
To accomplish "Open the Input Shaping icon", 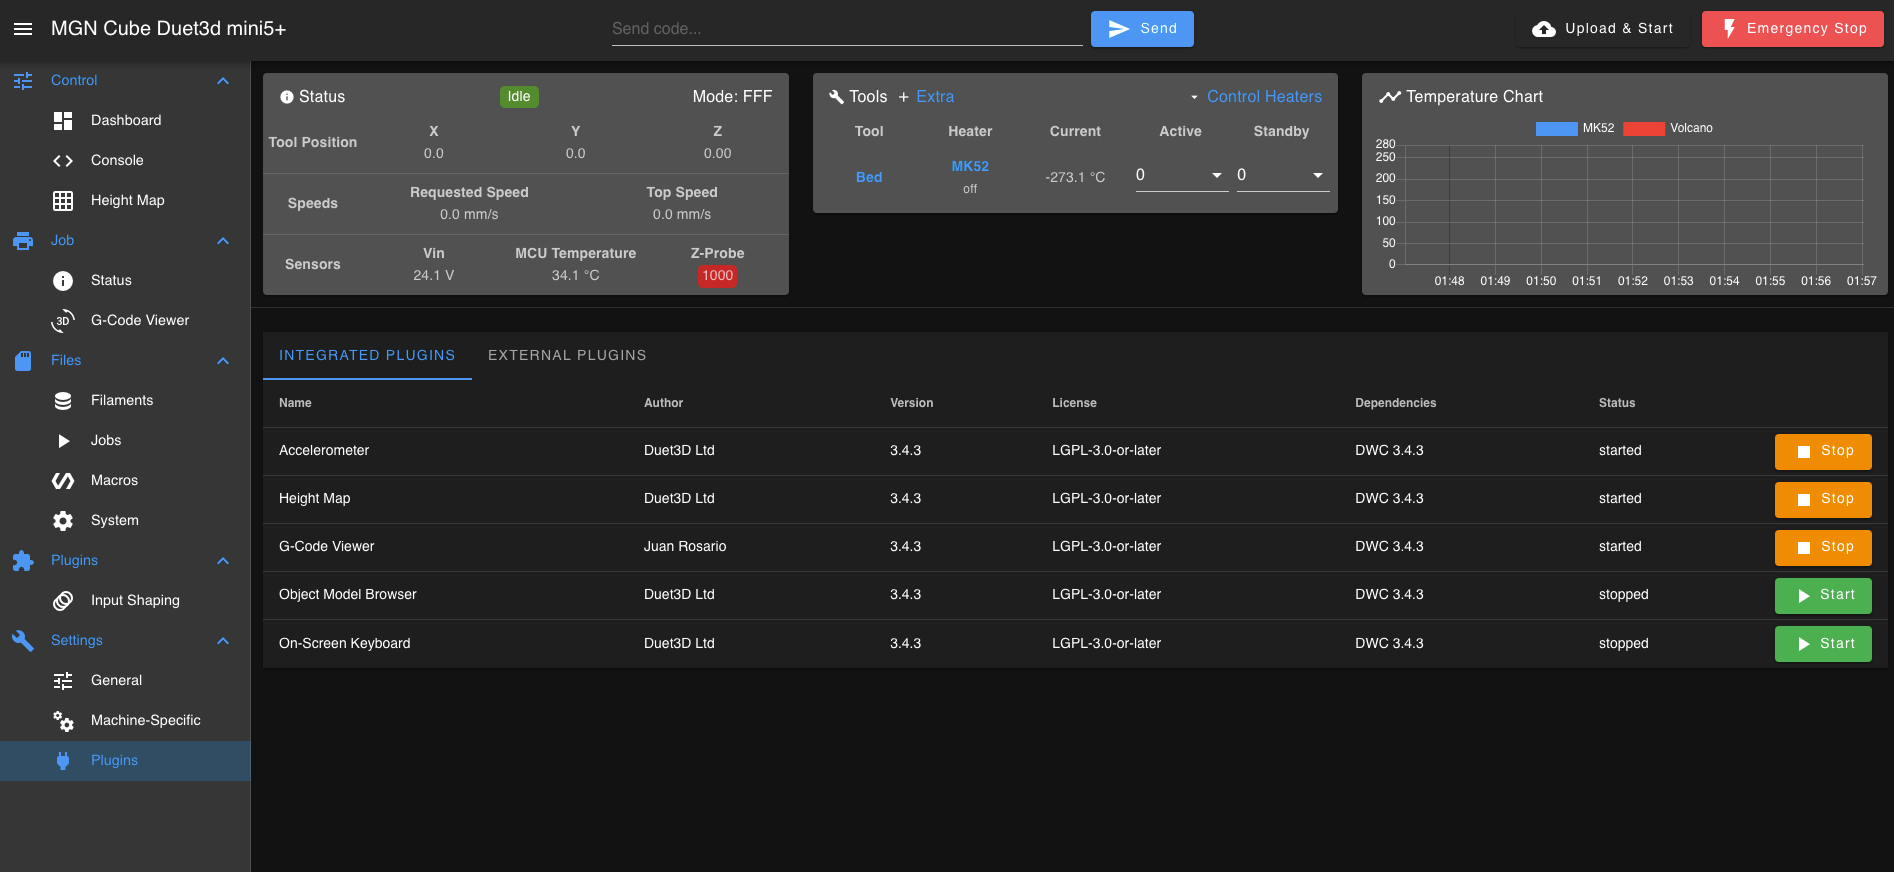I will point(63,601).
